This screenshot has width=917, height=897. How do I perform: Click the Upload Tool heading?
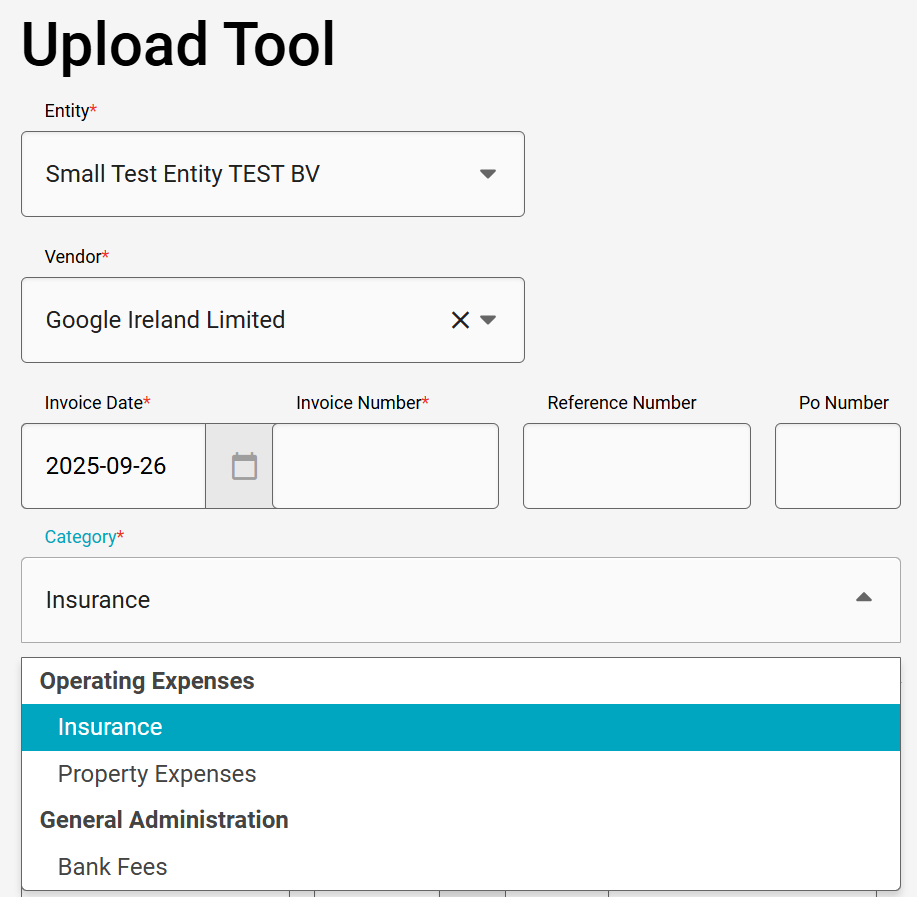pyautogui.click(x=178, y=44)
